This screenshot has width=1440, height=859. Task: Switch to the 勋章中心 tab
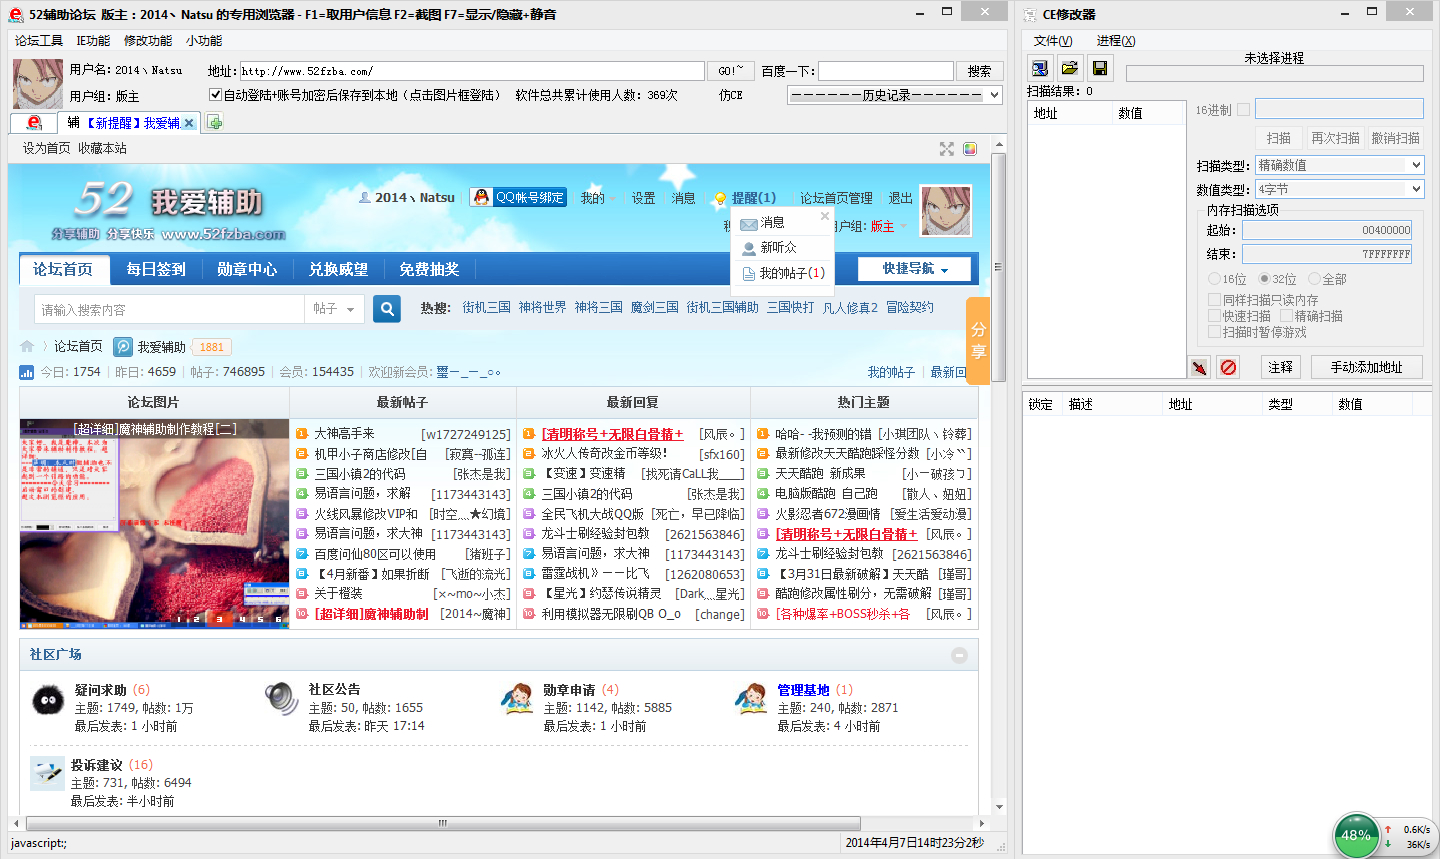247,269
